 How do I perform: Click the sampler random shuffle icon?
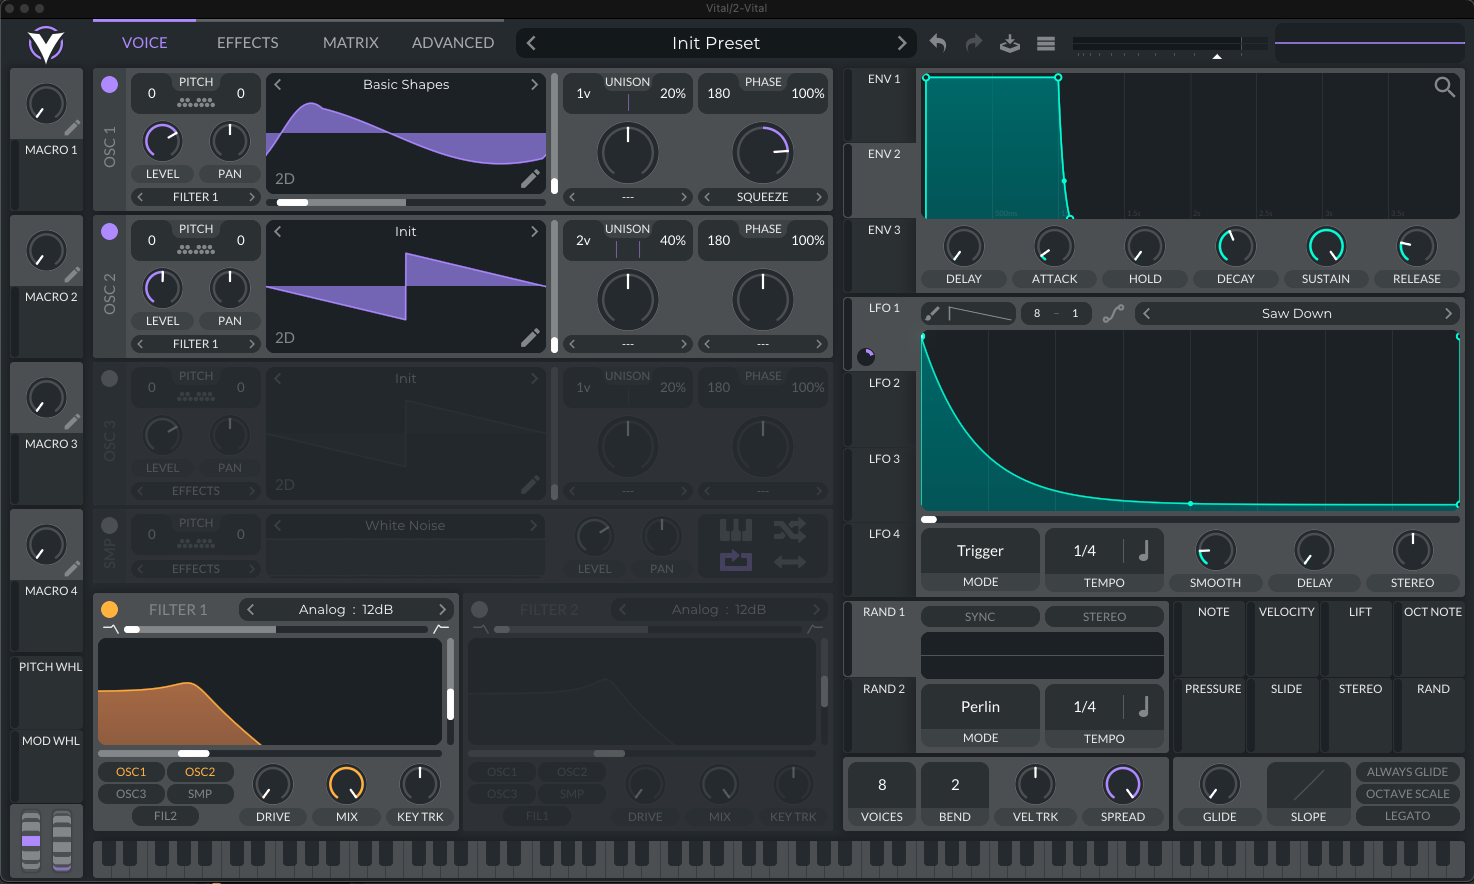790,530
